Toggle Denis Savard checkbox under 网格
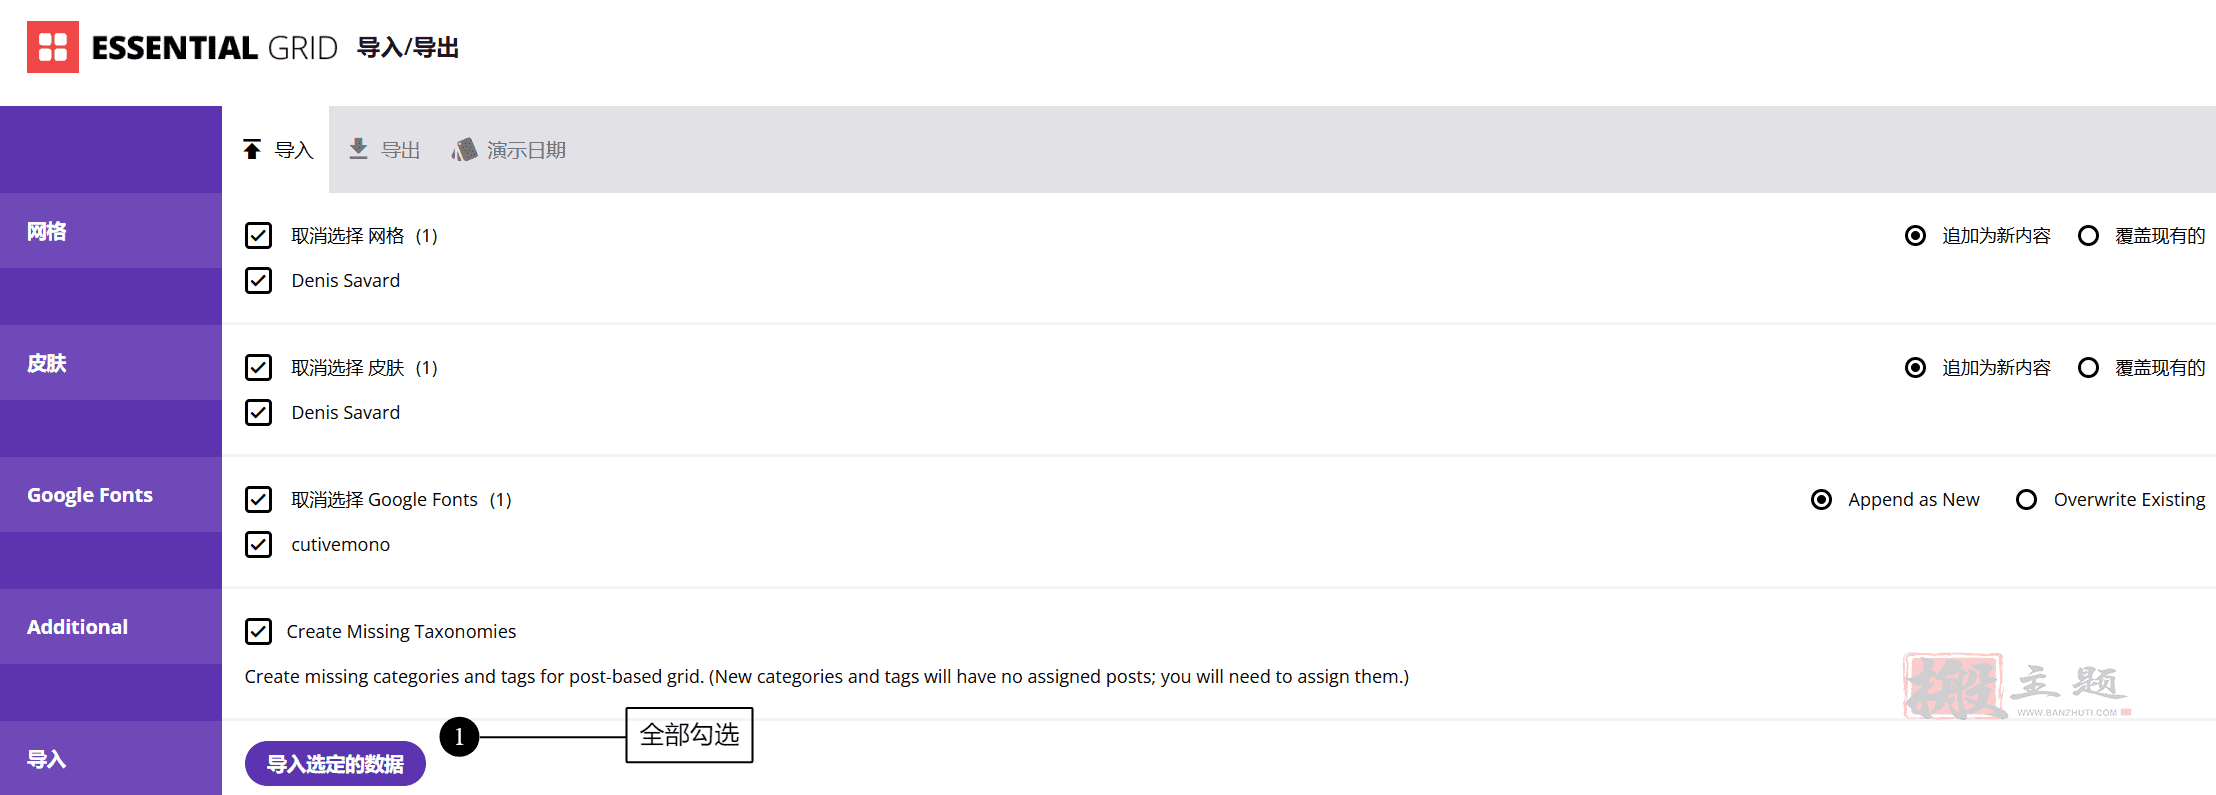This screenshot has height=795, width=2216. 258,281
